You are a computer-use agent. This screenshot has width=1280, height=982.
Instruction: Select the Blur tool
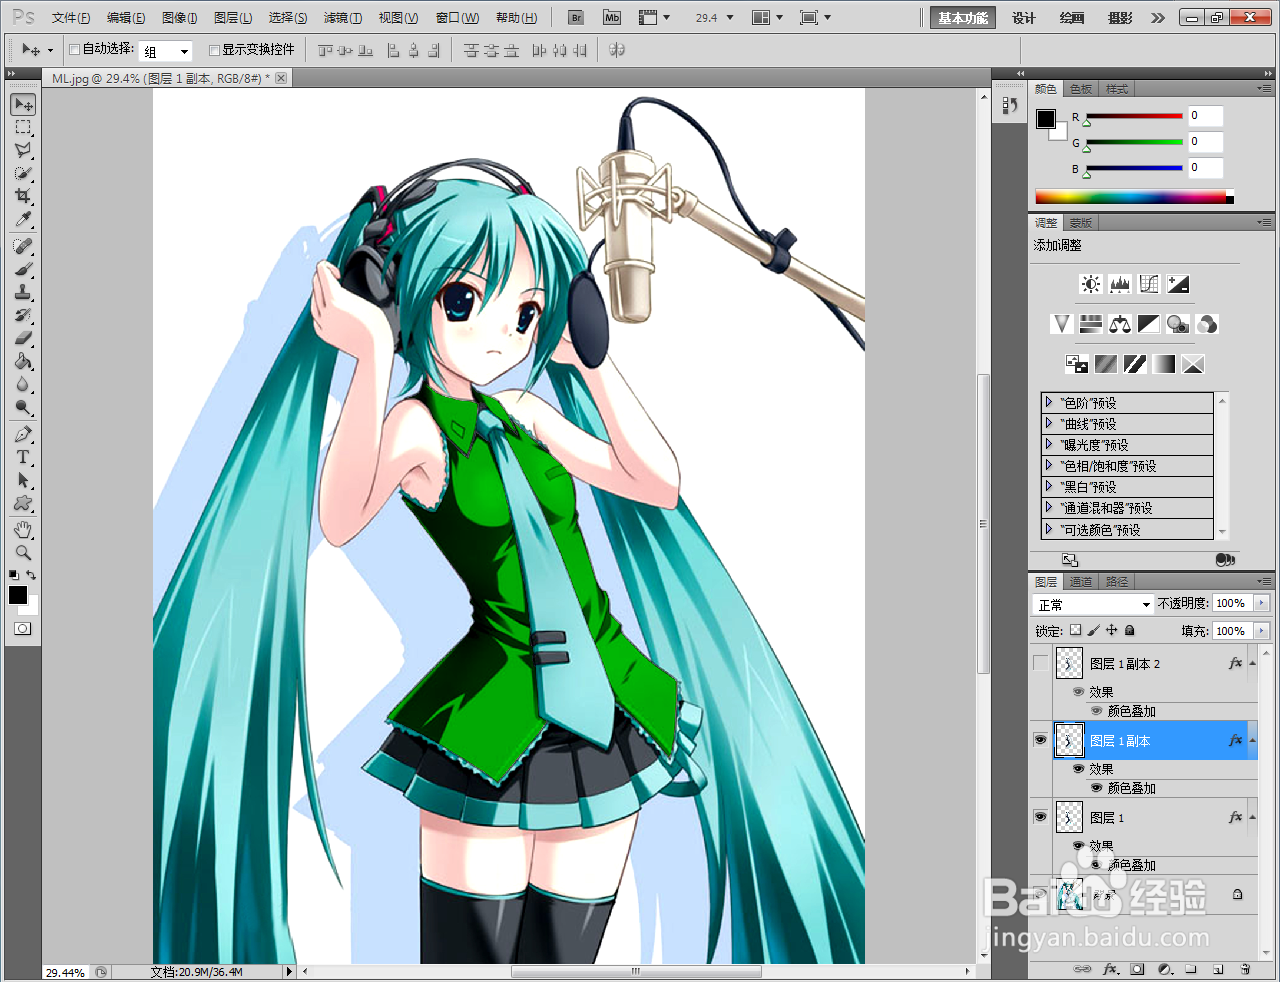(23, 384)
